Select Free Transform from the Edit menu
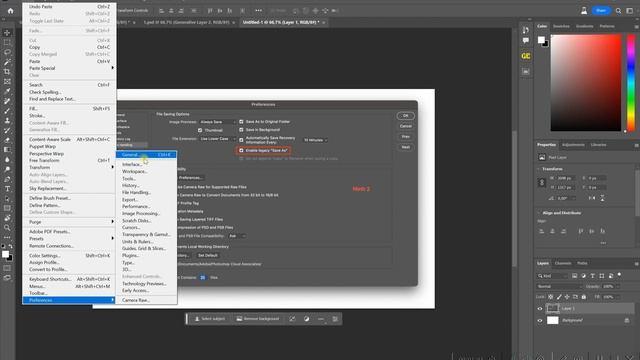The height and width of the screenshot is (360, 640). pyautogui.click(x=69, y=160)
